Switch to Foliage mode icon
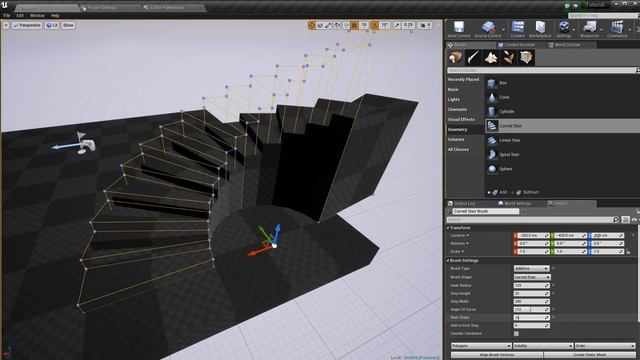 click(x=509, y=58)
